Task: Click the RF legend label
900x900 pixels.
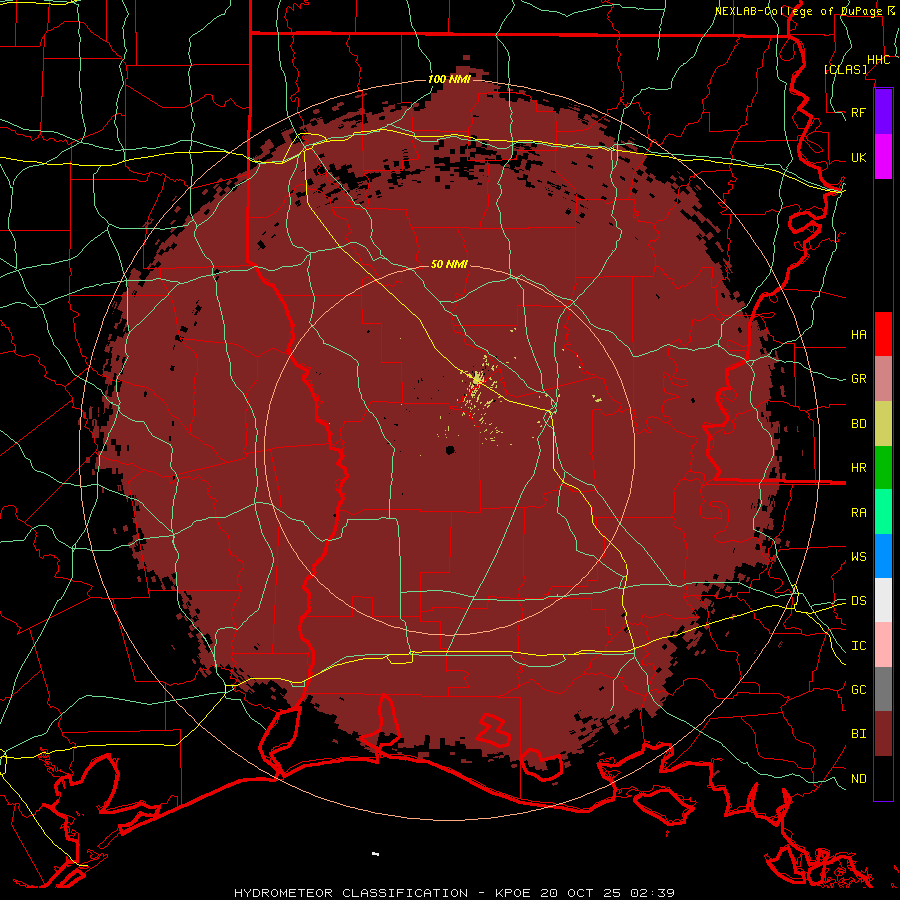Action: click(859, 112)
